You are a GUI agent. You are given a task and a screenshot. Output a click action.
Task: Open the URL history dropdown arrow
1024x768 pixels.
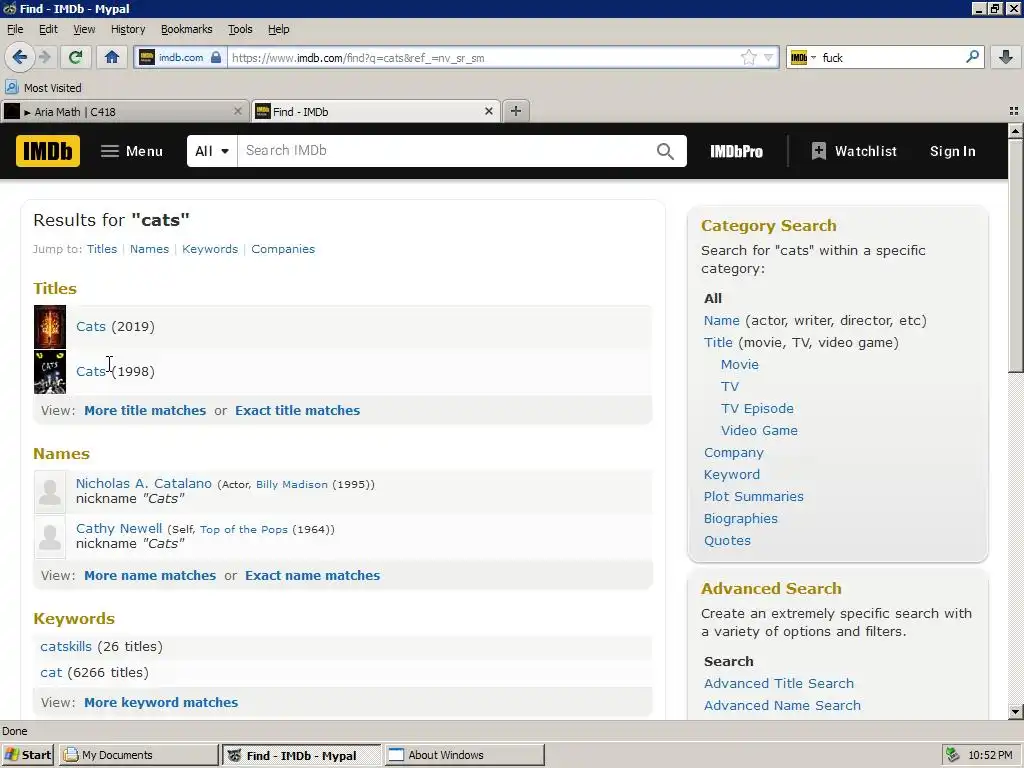pyautogui.click(x=769, y=57)
